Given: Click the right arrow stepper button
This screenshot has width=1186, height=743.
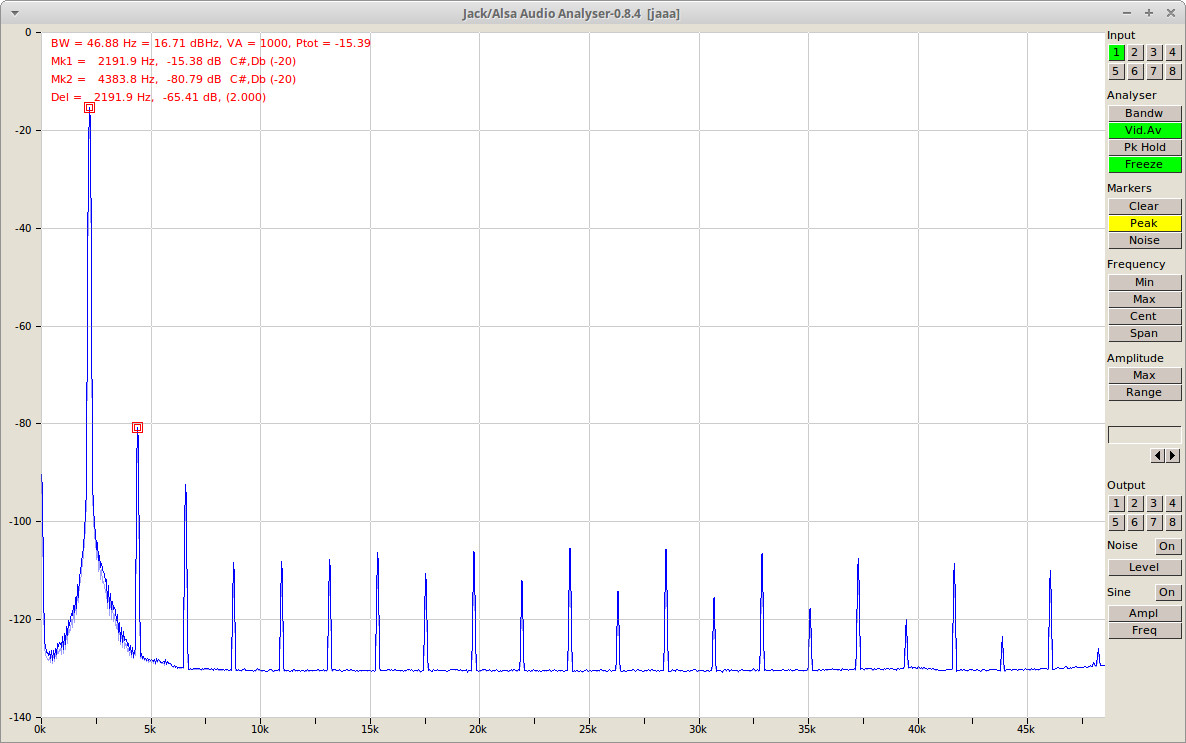Looking at the screenshot, I should point(1173,455).
